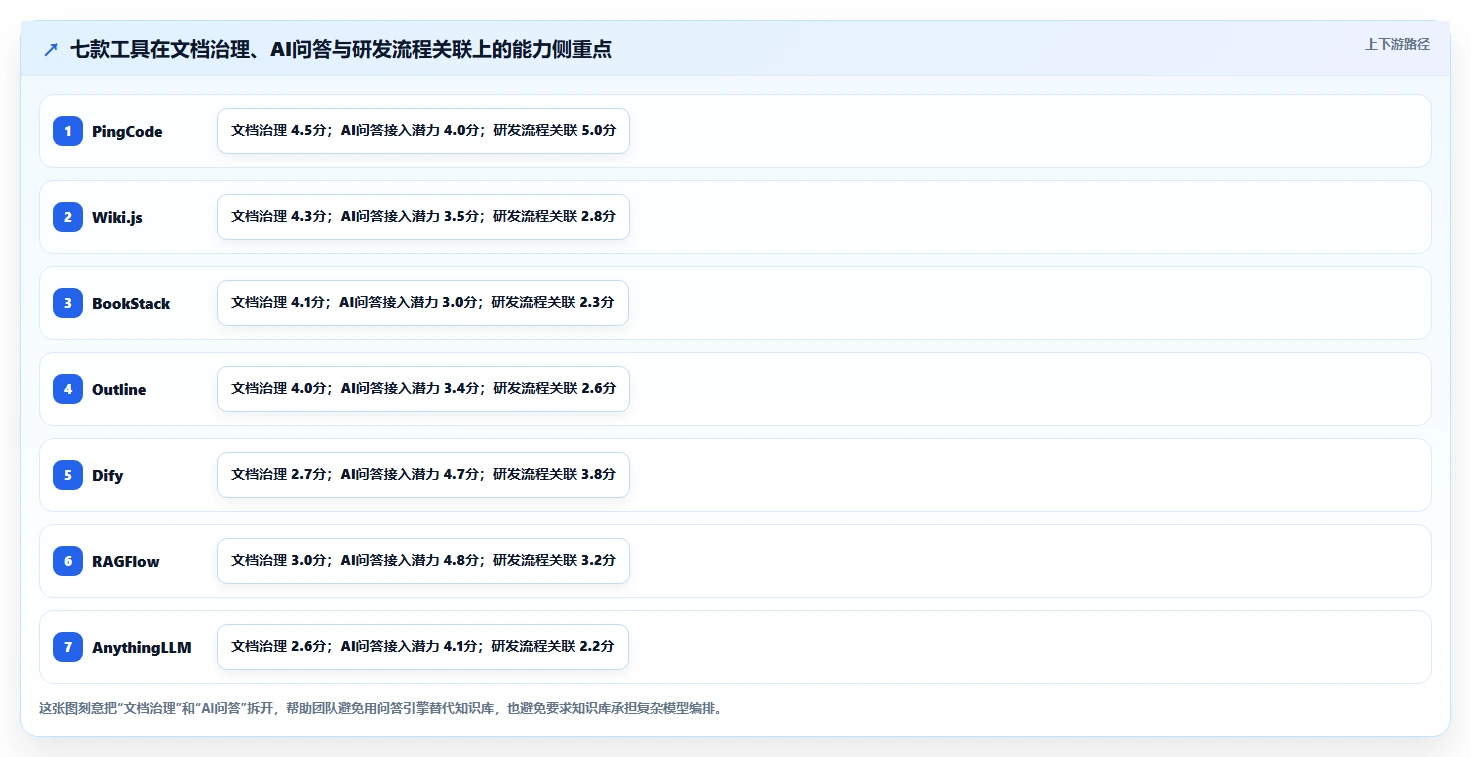Click the footnote text starting 这张图刻意把
This screenshot has height=757, width=1471.
(380, 709)
